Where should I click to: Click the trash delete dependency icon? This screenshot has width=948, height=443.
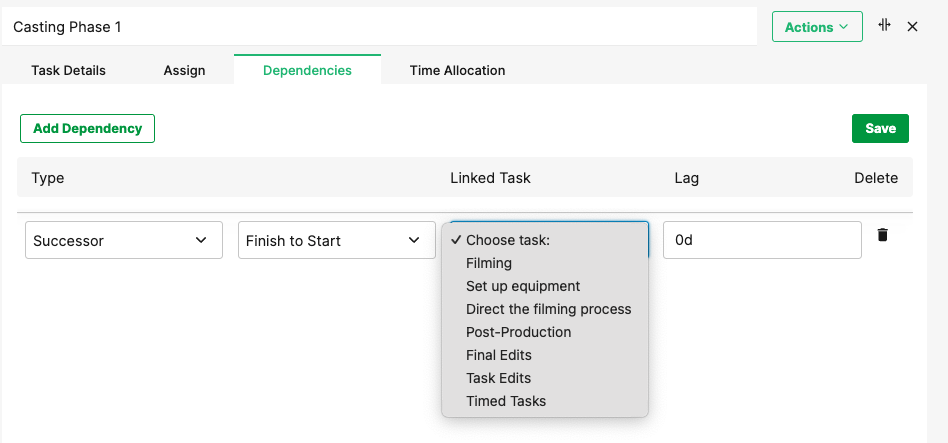tap(882, 235)
